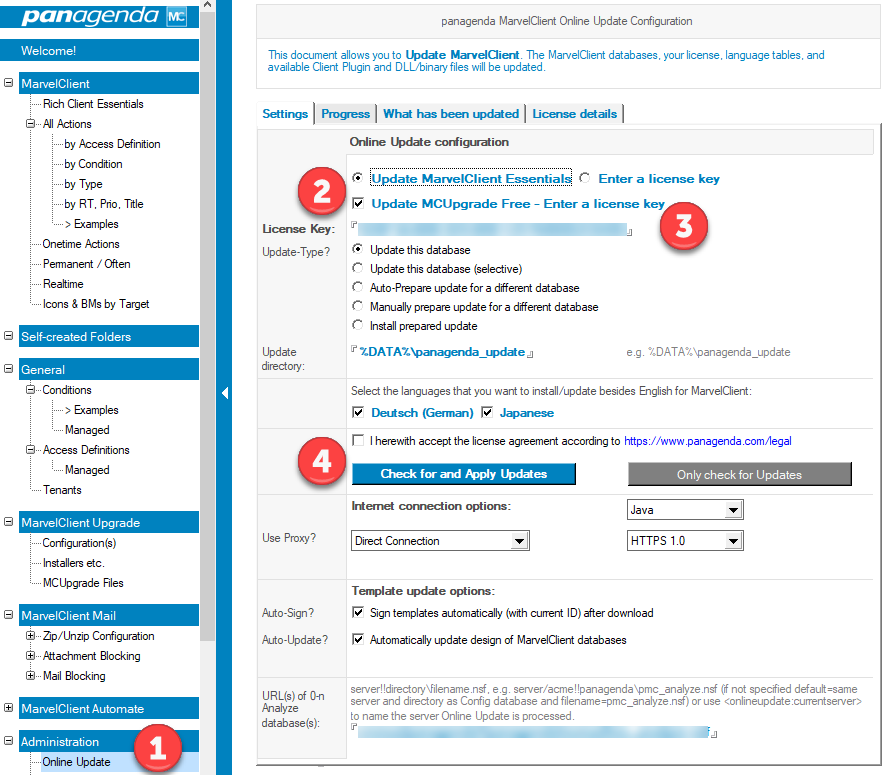Viewport: 886px width, 775px height.
Task: Open by Access Definition view
Action: [112, 144]
